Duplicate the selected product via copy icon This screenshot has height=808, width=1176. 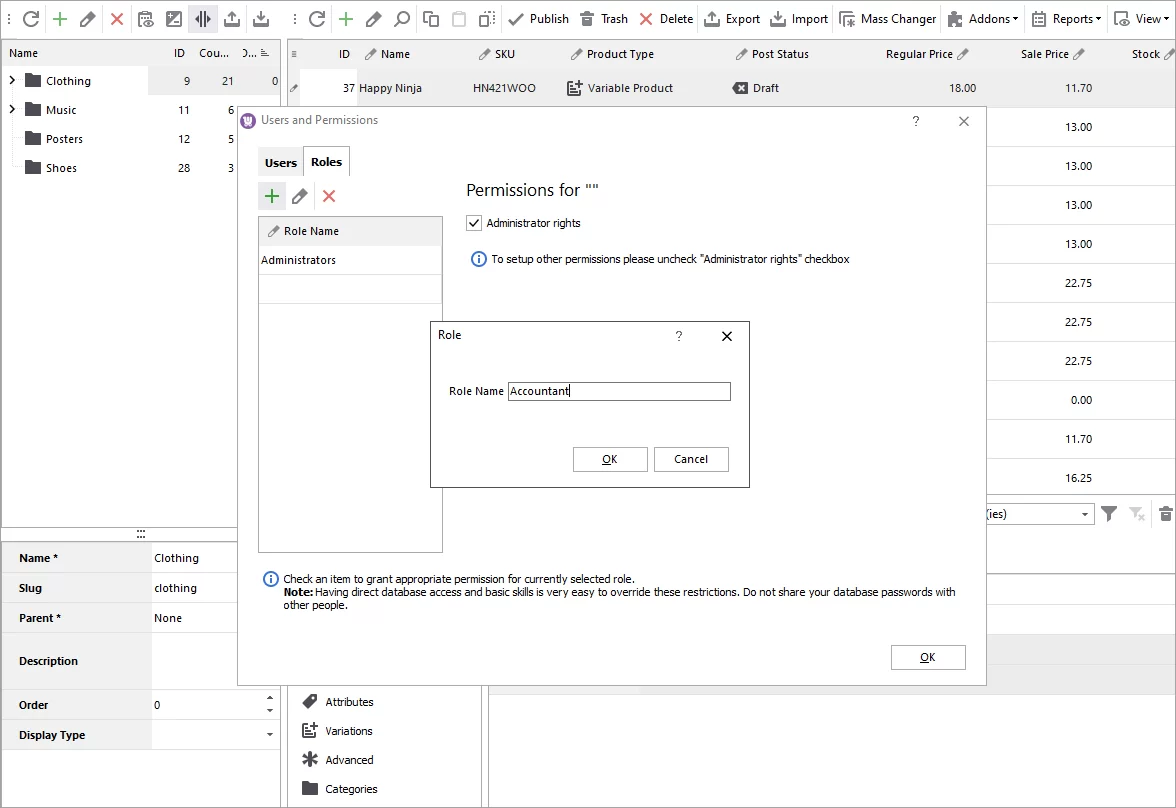point(431,18)
